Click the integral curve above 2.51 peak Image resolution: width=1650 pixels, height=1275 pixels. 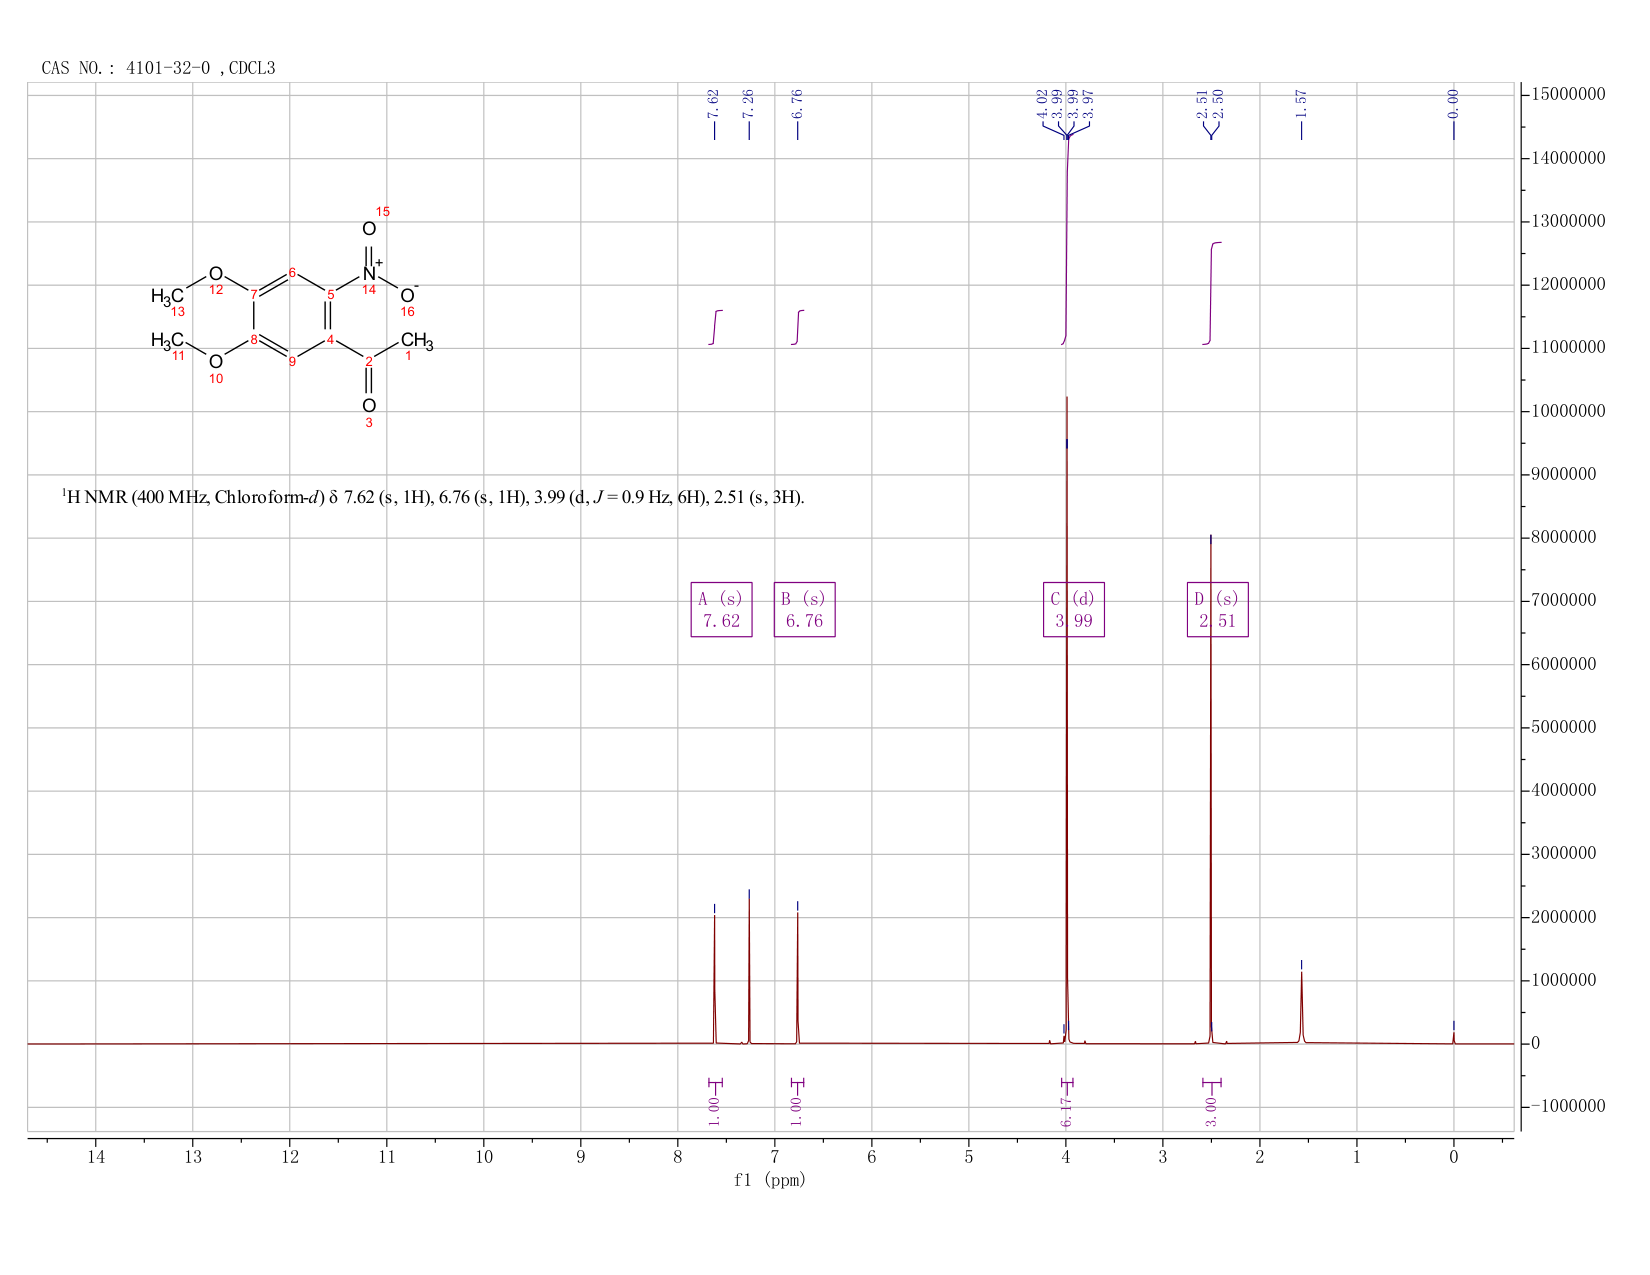point(1212,293)
